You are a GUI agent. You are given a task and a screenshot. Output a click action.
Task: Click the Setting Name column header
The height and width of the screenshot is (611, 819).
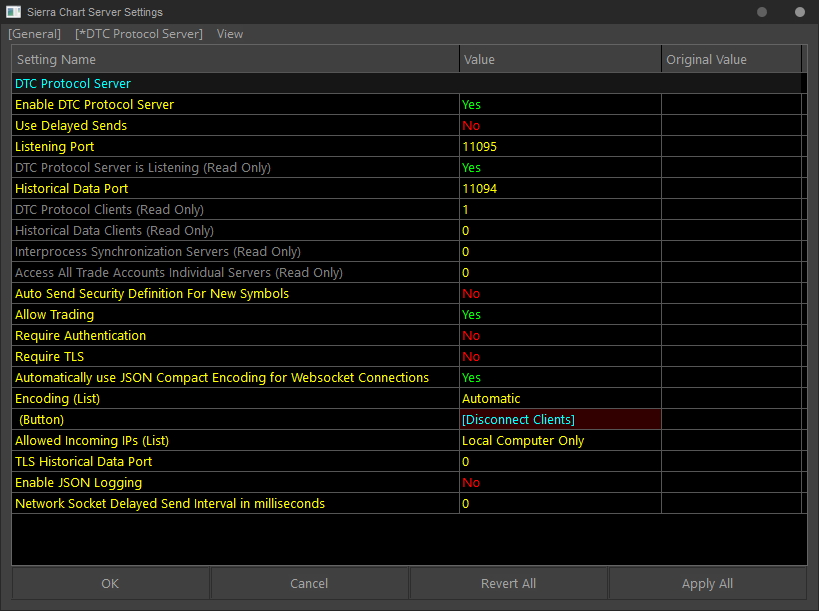[x=236, y=59]
